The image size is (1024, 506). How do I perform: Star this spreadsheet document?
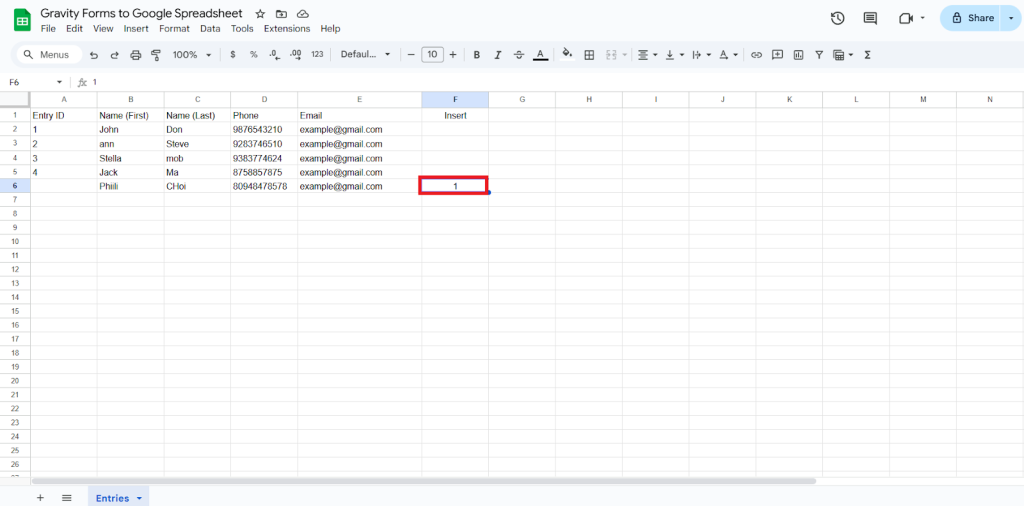click(260, 14)
